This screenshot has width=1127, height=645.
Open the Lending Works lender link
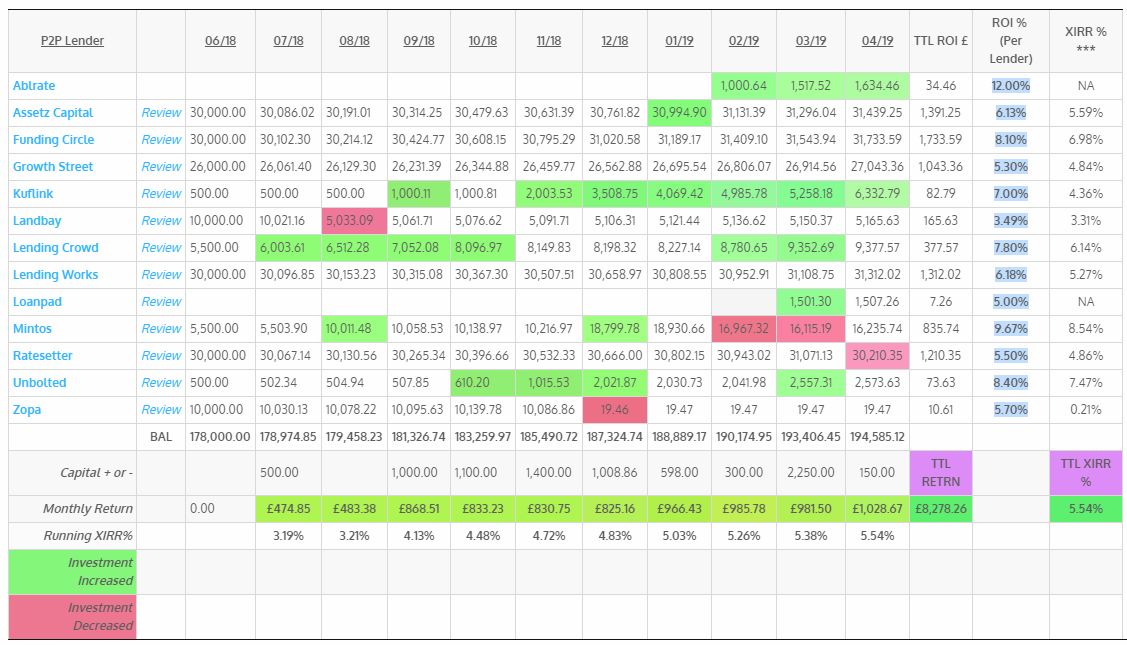point(55,275)
